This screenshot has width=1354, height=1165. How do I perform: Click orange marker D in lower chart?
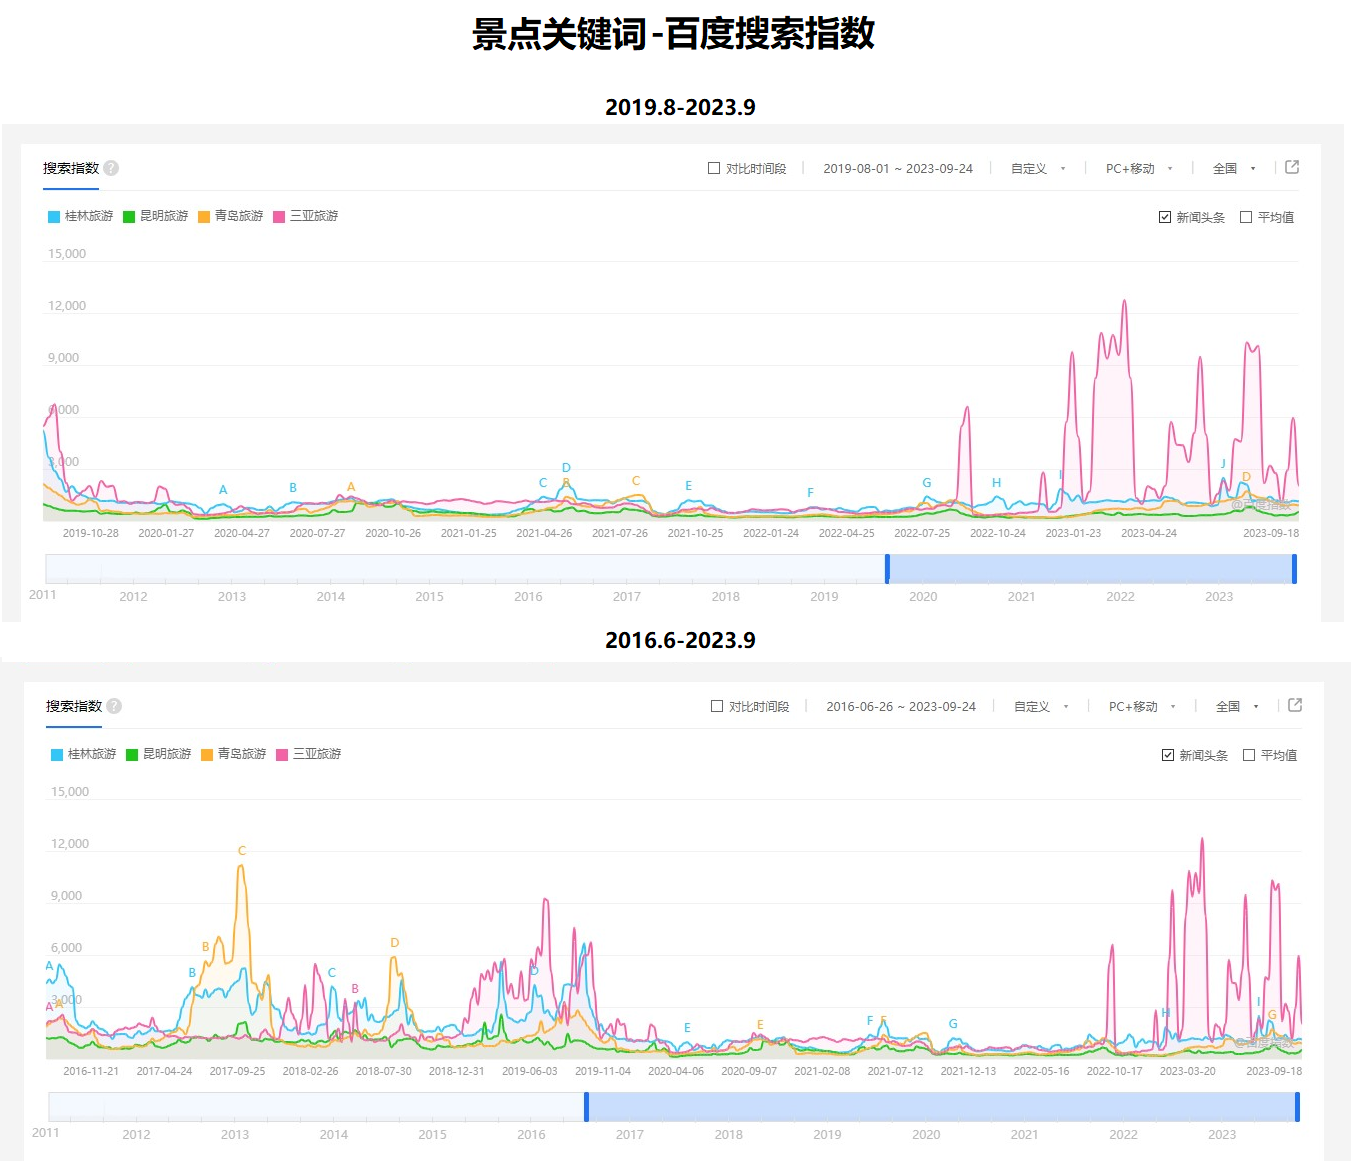point(395,943)
